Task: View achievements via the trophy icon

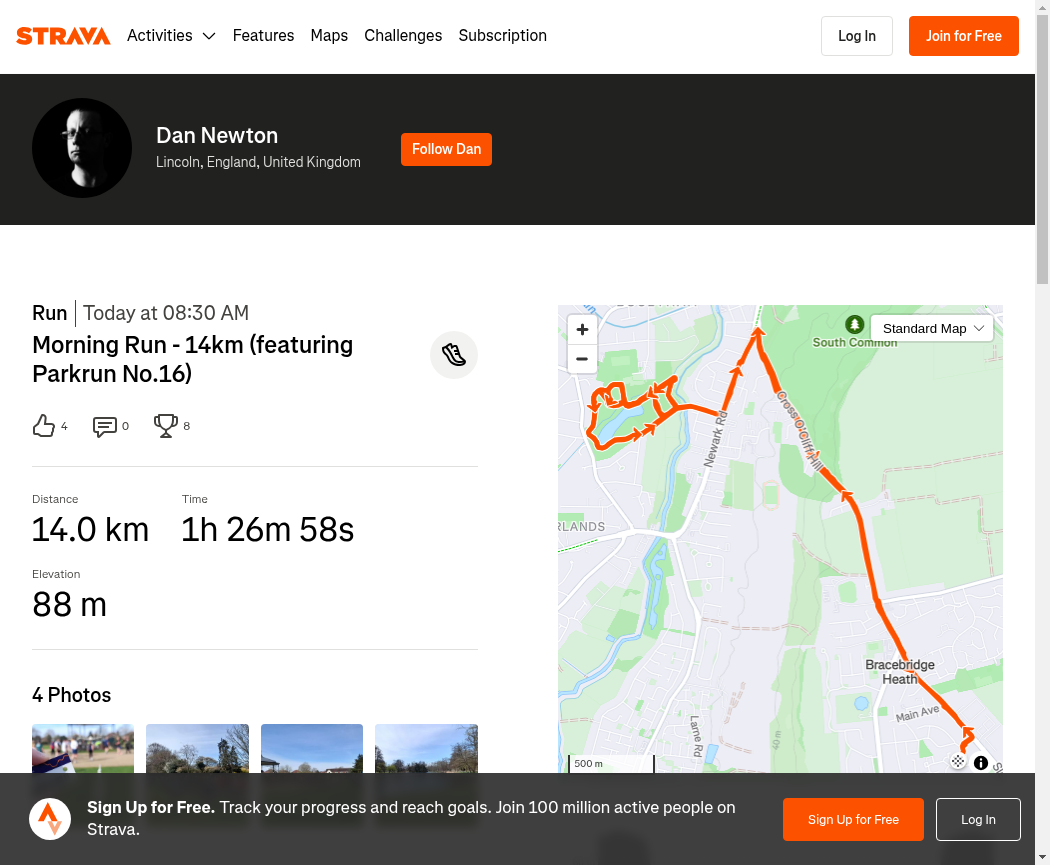Action: coord(165,426)
